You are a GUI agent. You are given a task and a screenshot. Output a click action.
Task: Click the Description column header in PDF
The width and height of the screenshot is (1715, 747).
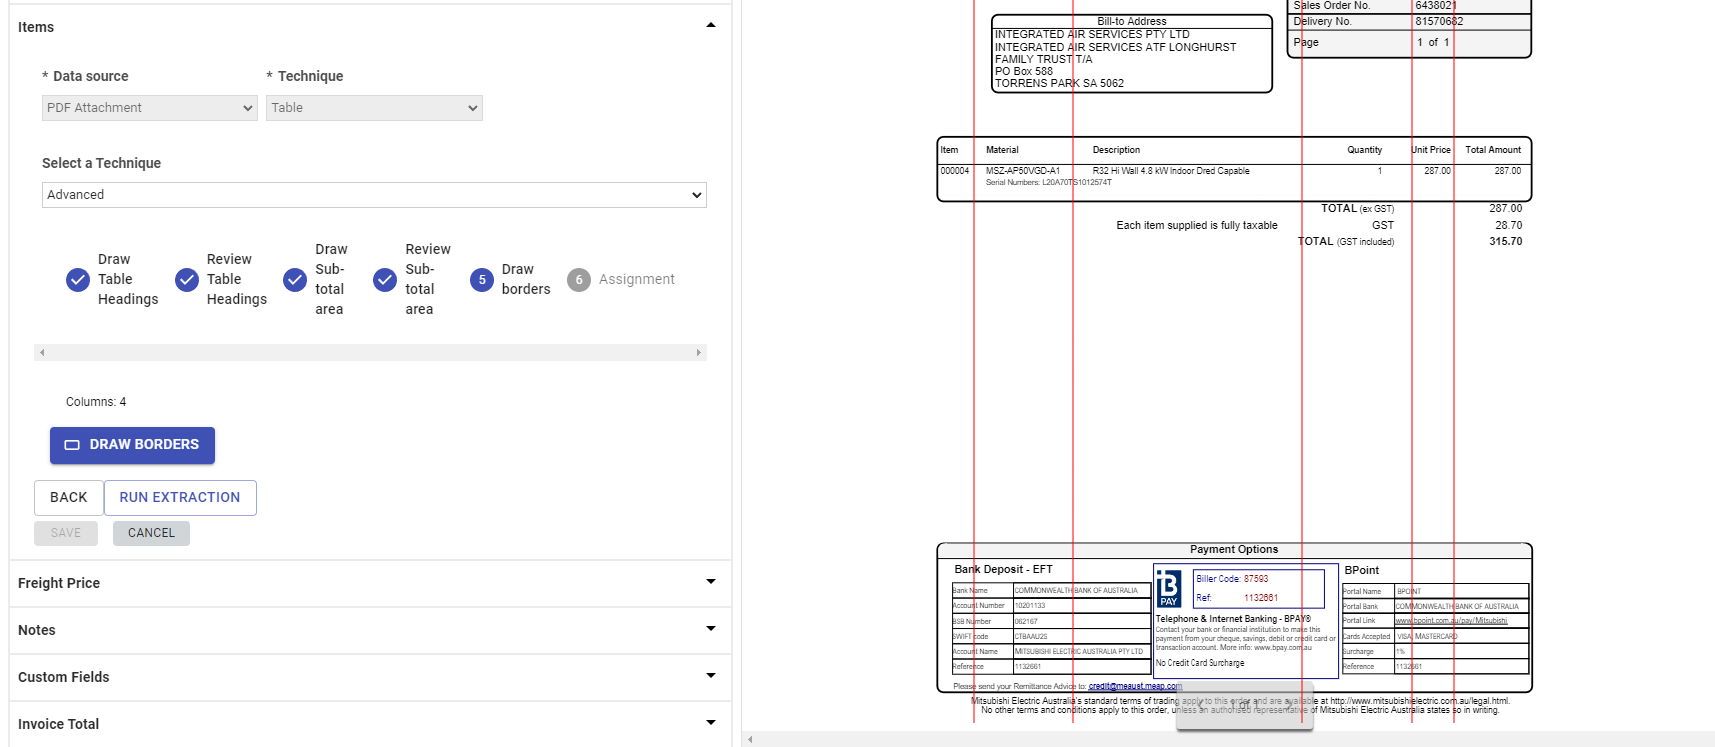pos(1116,150)
